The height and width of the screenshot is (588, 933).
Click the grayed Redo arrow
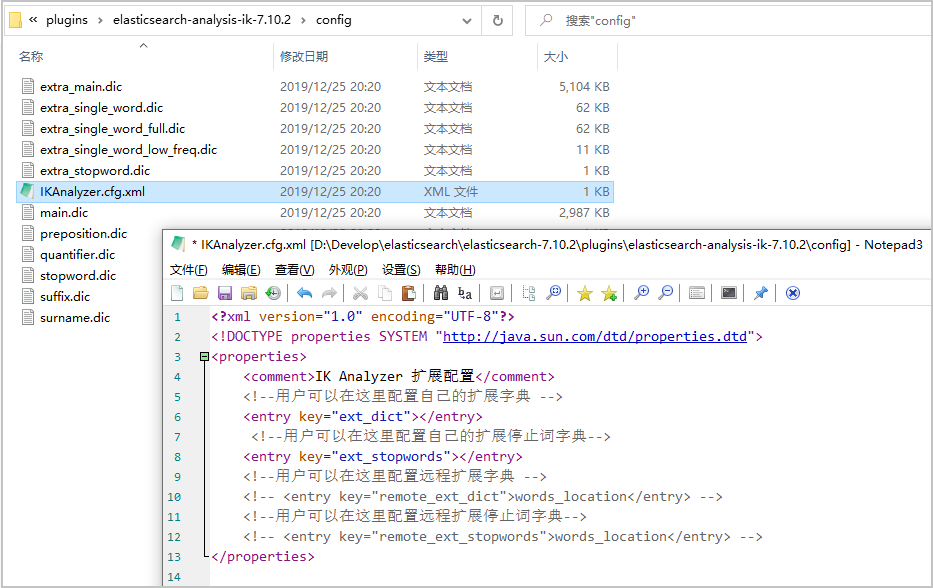(x=329, y=293)
